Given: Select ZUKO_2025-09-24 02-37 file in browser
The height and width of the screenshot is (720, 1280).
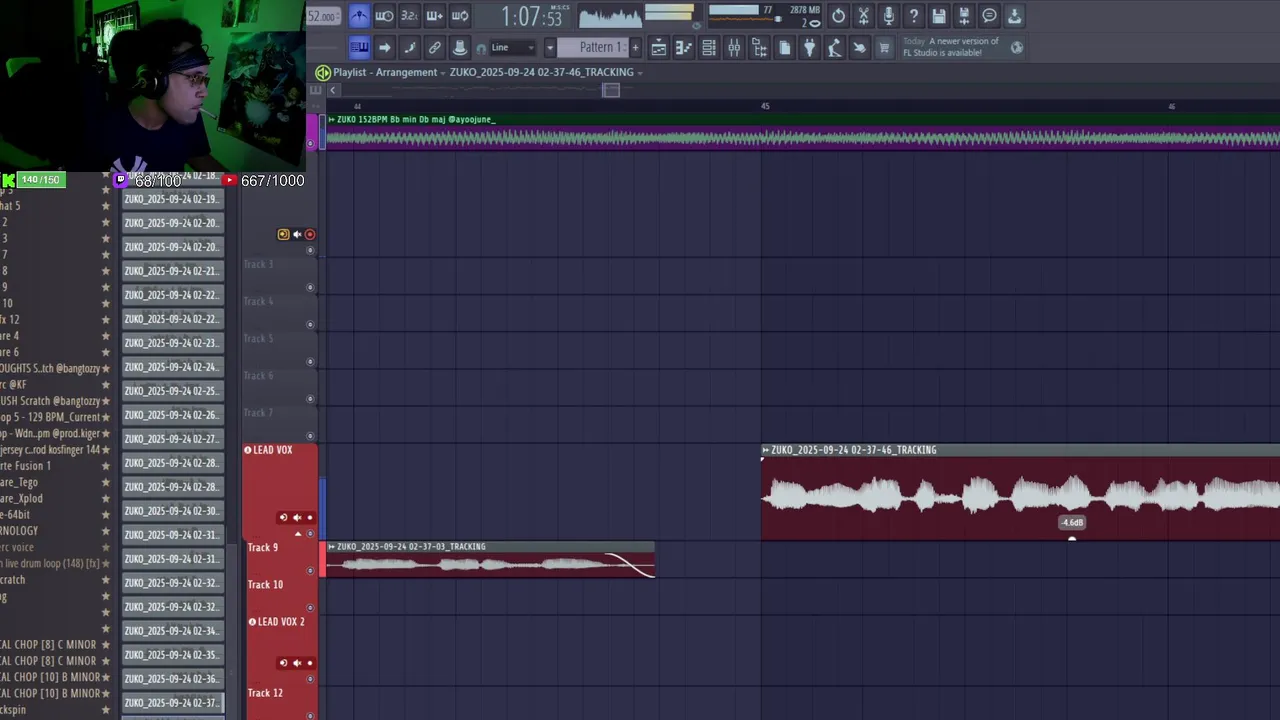Looking at the screenshot, I should click(x=171, y=703).
